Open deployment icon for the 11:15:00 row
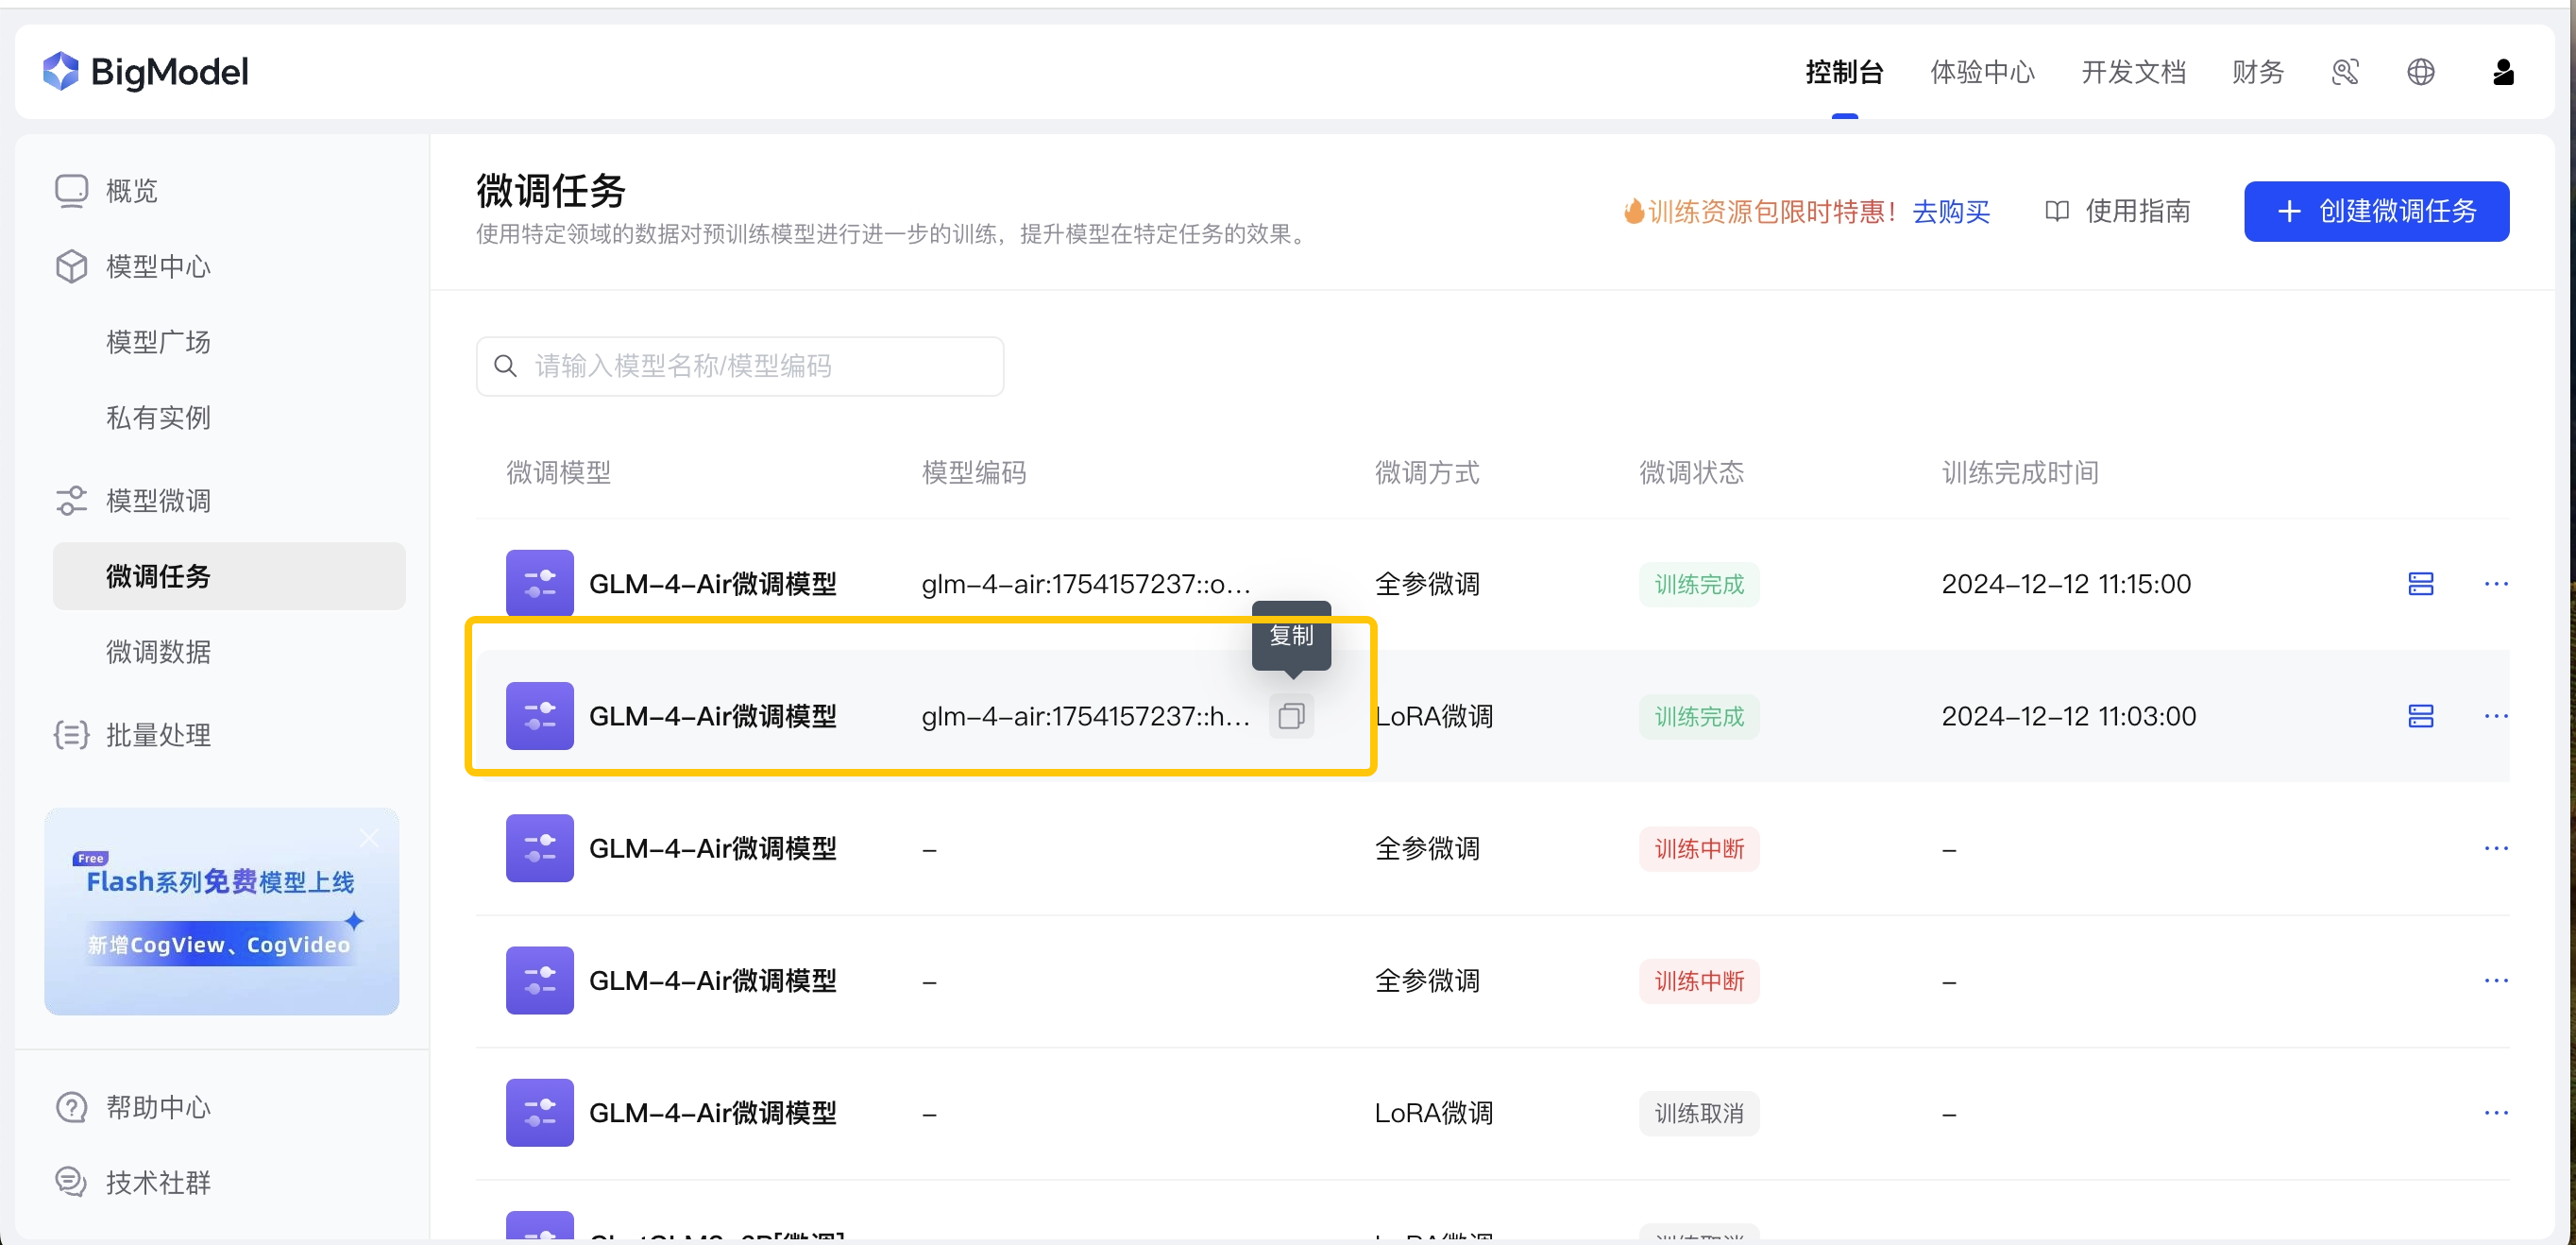The height and width of the screenshot is (1245, 2576). click(x=2421, y=584)
